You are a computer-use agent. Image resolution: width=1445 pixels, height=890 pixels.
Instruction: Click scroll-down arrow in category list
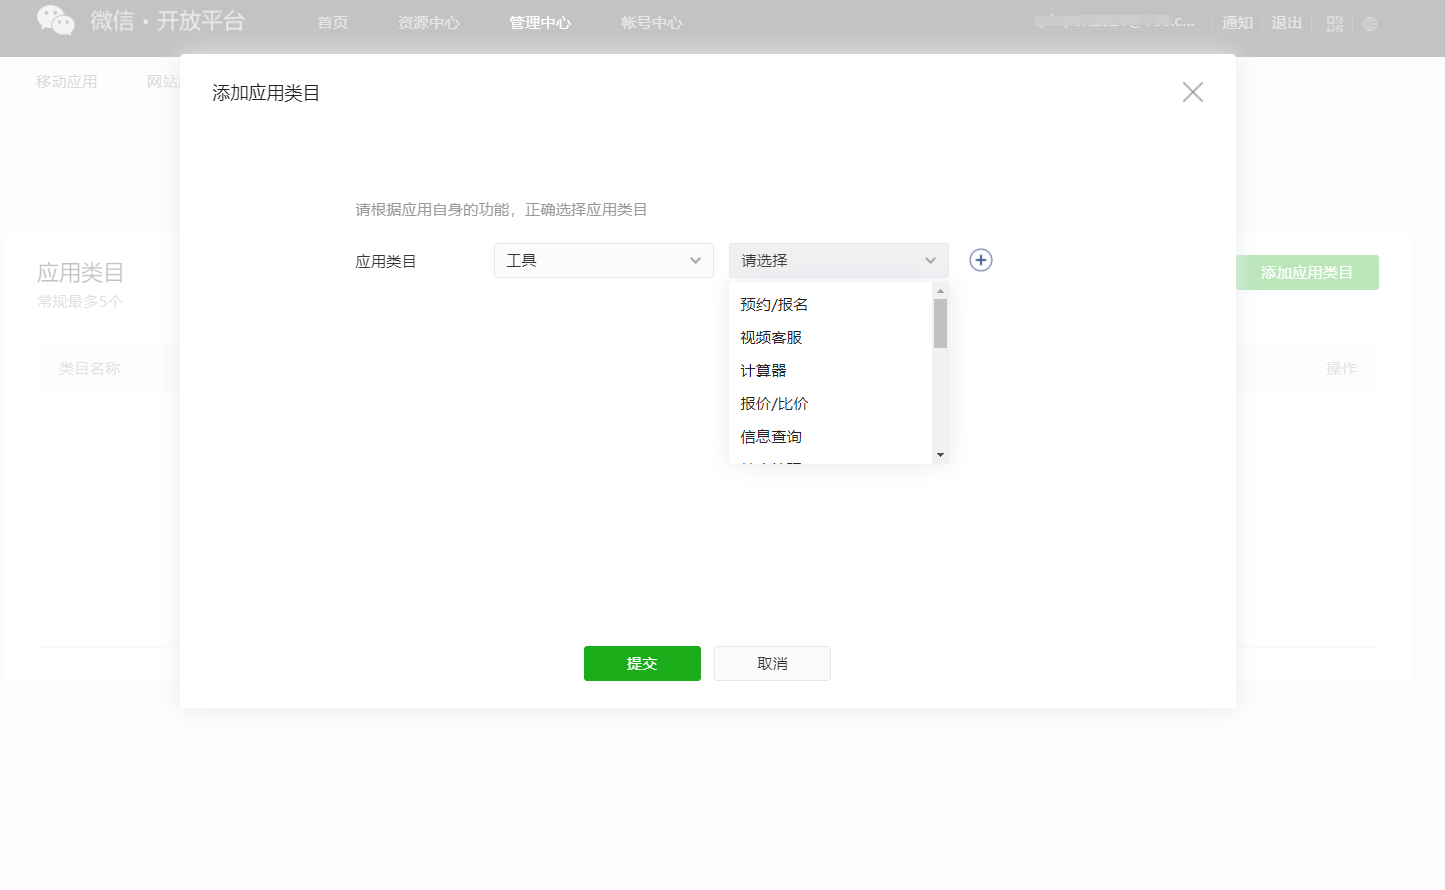click(x=940, y=455)
